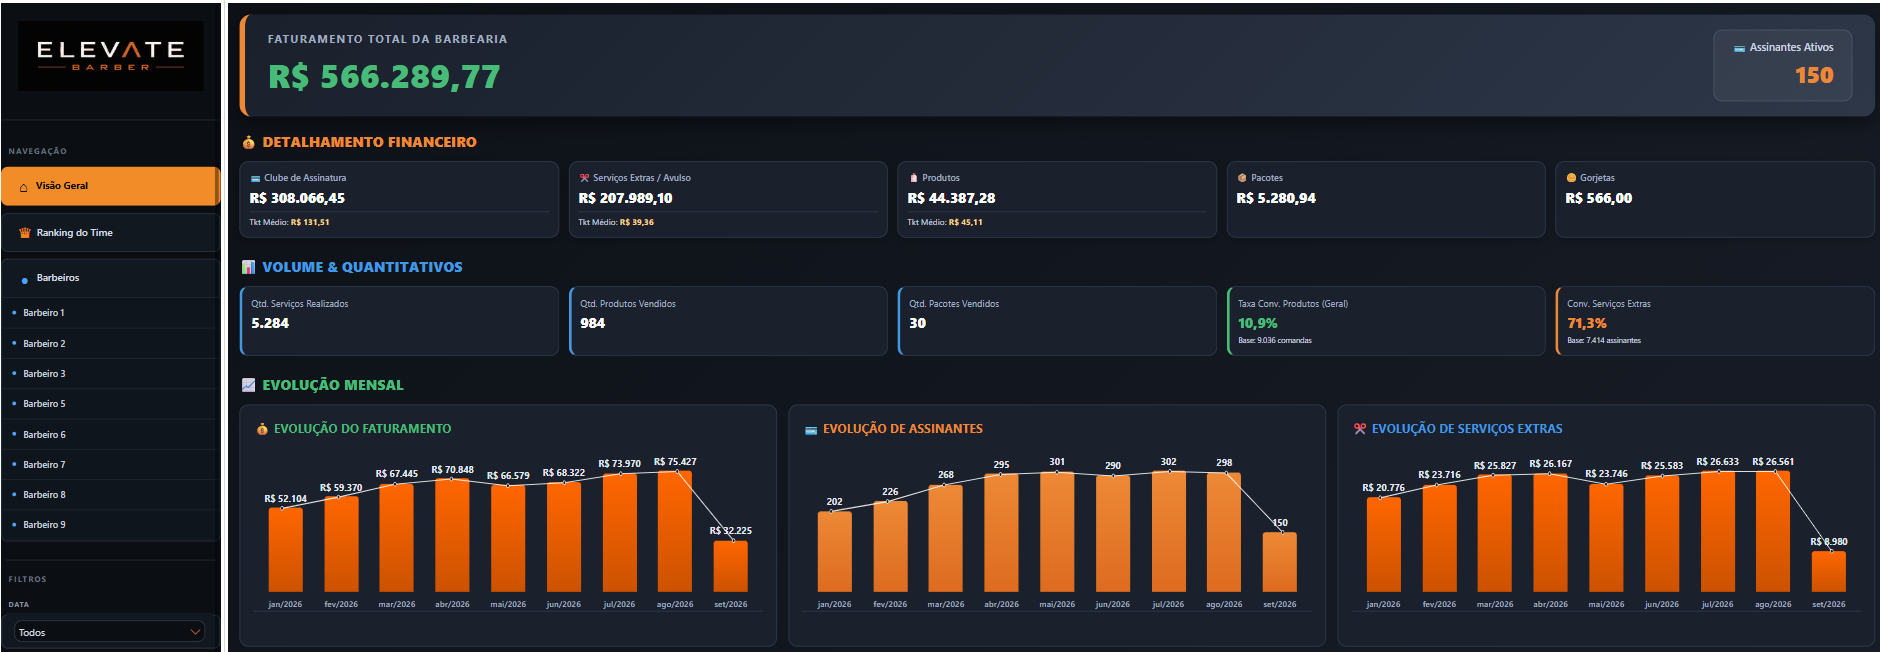Click the package icon beside Pacotes
This screenshot has height=652, width=1880.
[x=1242, y=178]
